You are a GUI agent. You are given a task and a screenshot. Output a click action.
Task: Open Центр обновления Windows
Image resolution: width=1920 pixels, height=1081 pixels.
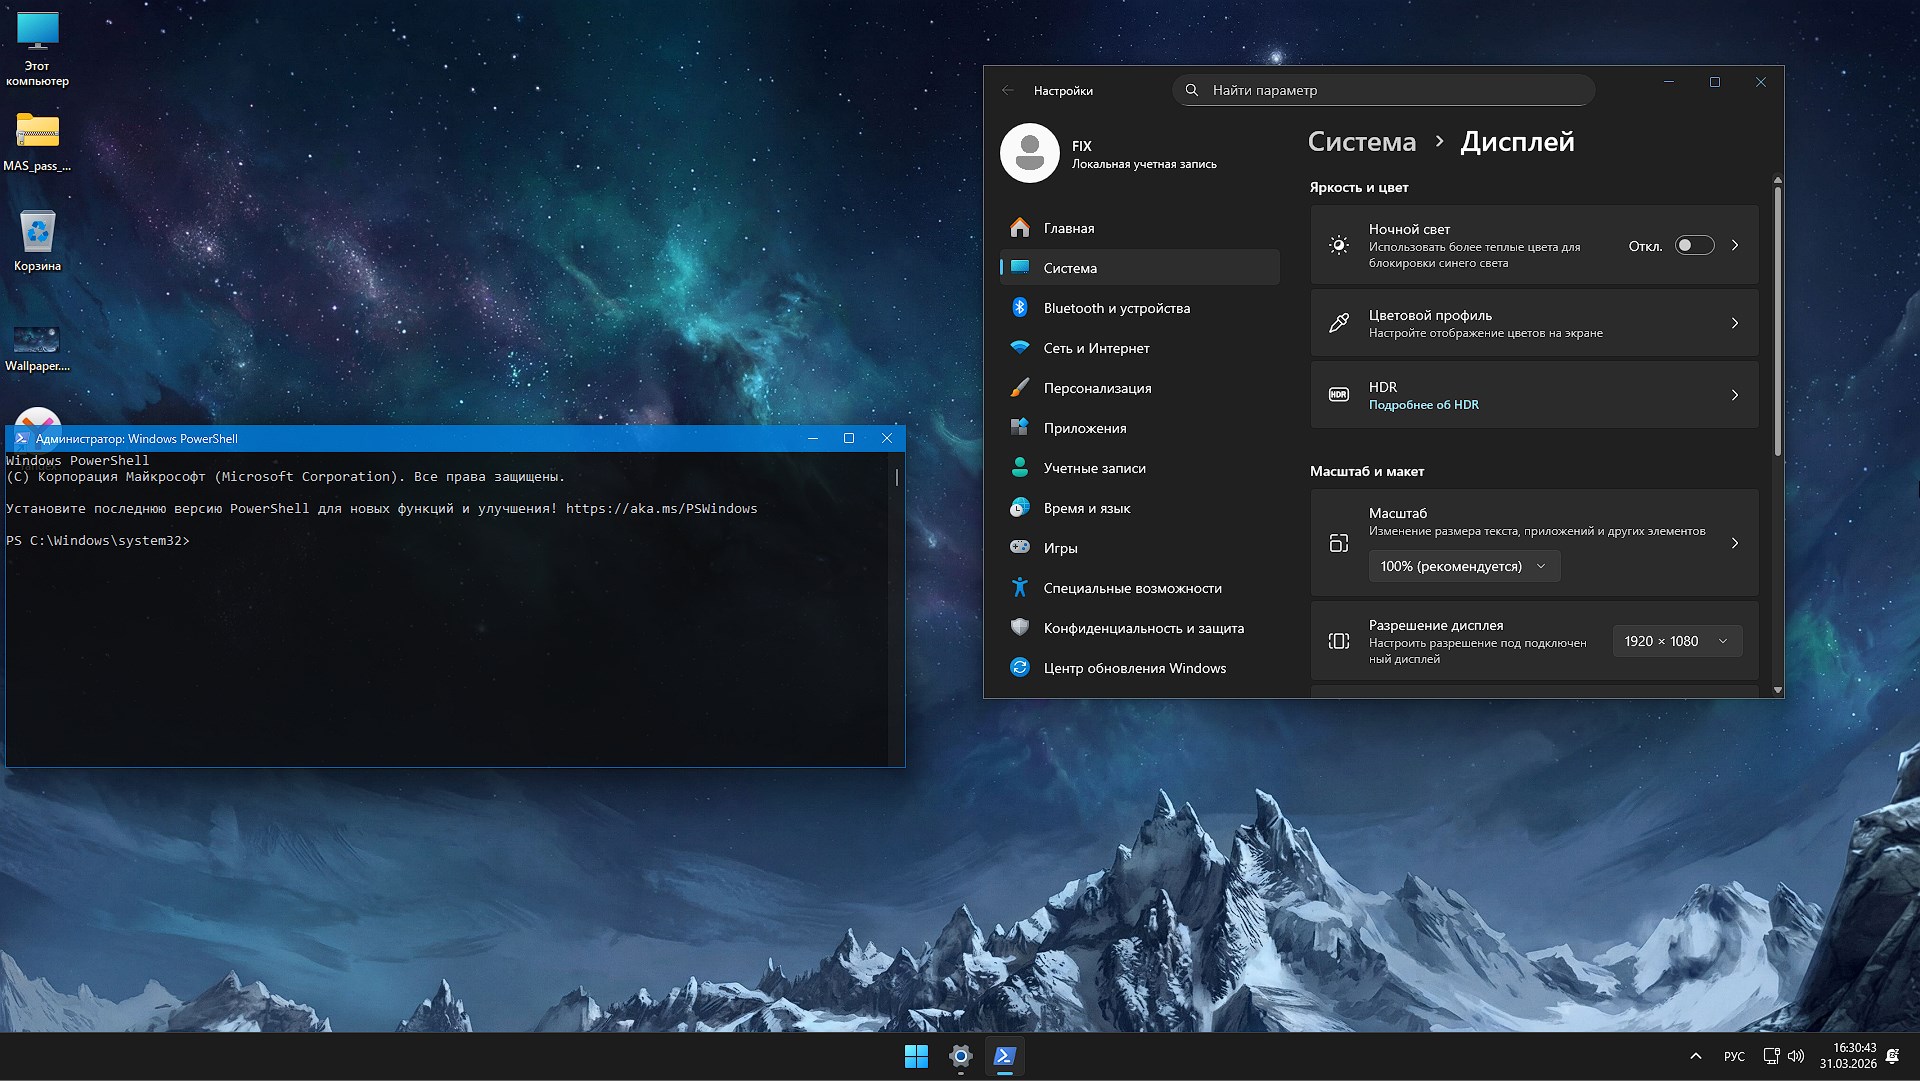1134,668
